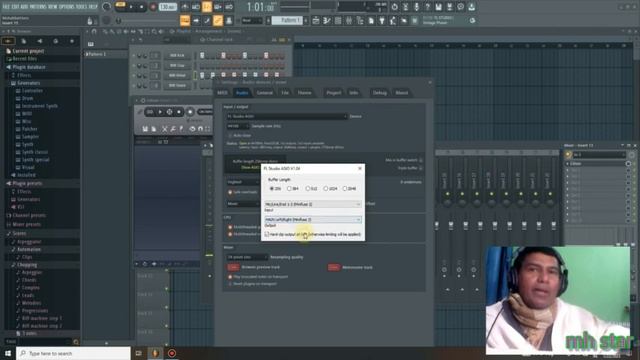
Task: Open the Output device dropdown in ASIO dialog
Action: point(313,220)
